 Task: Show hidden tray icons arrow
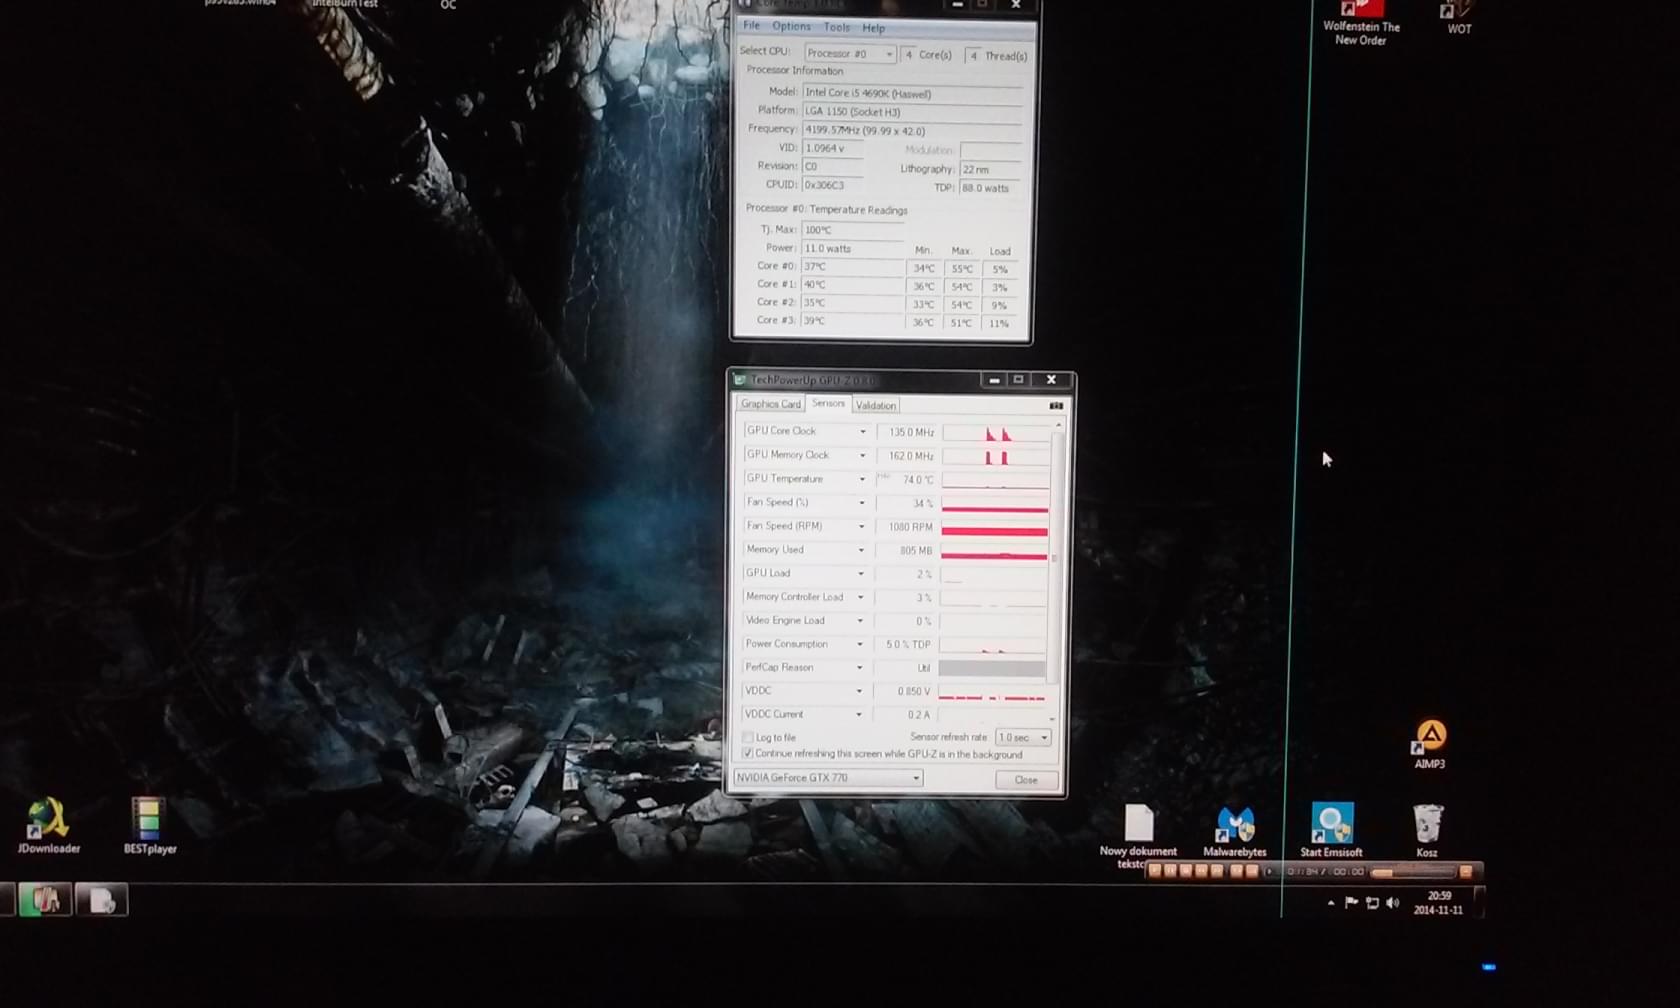pos(1330,903)
